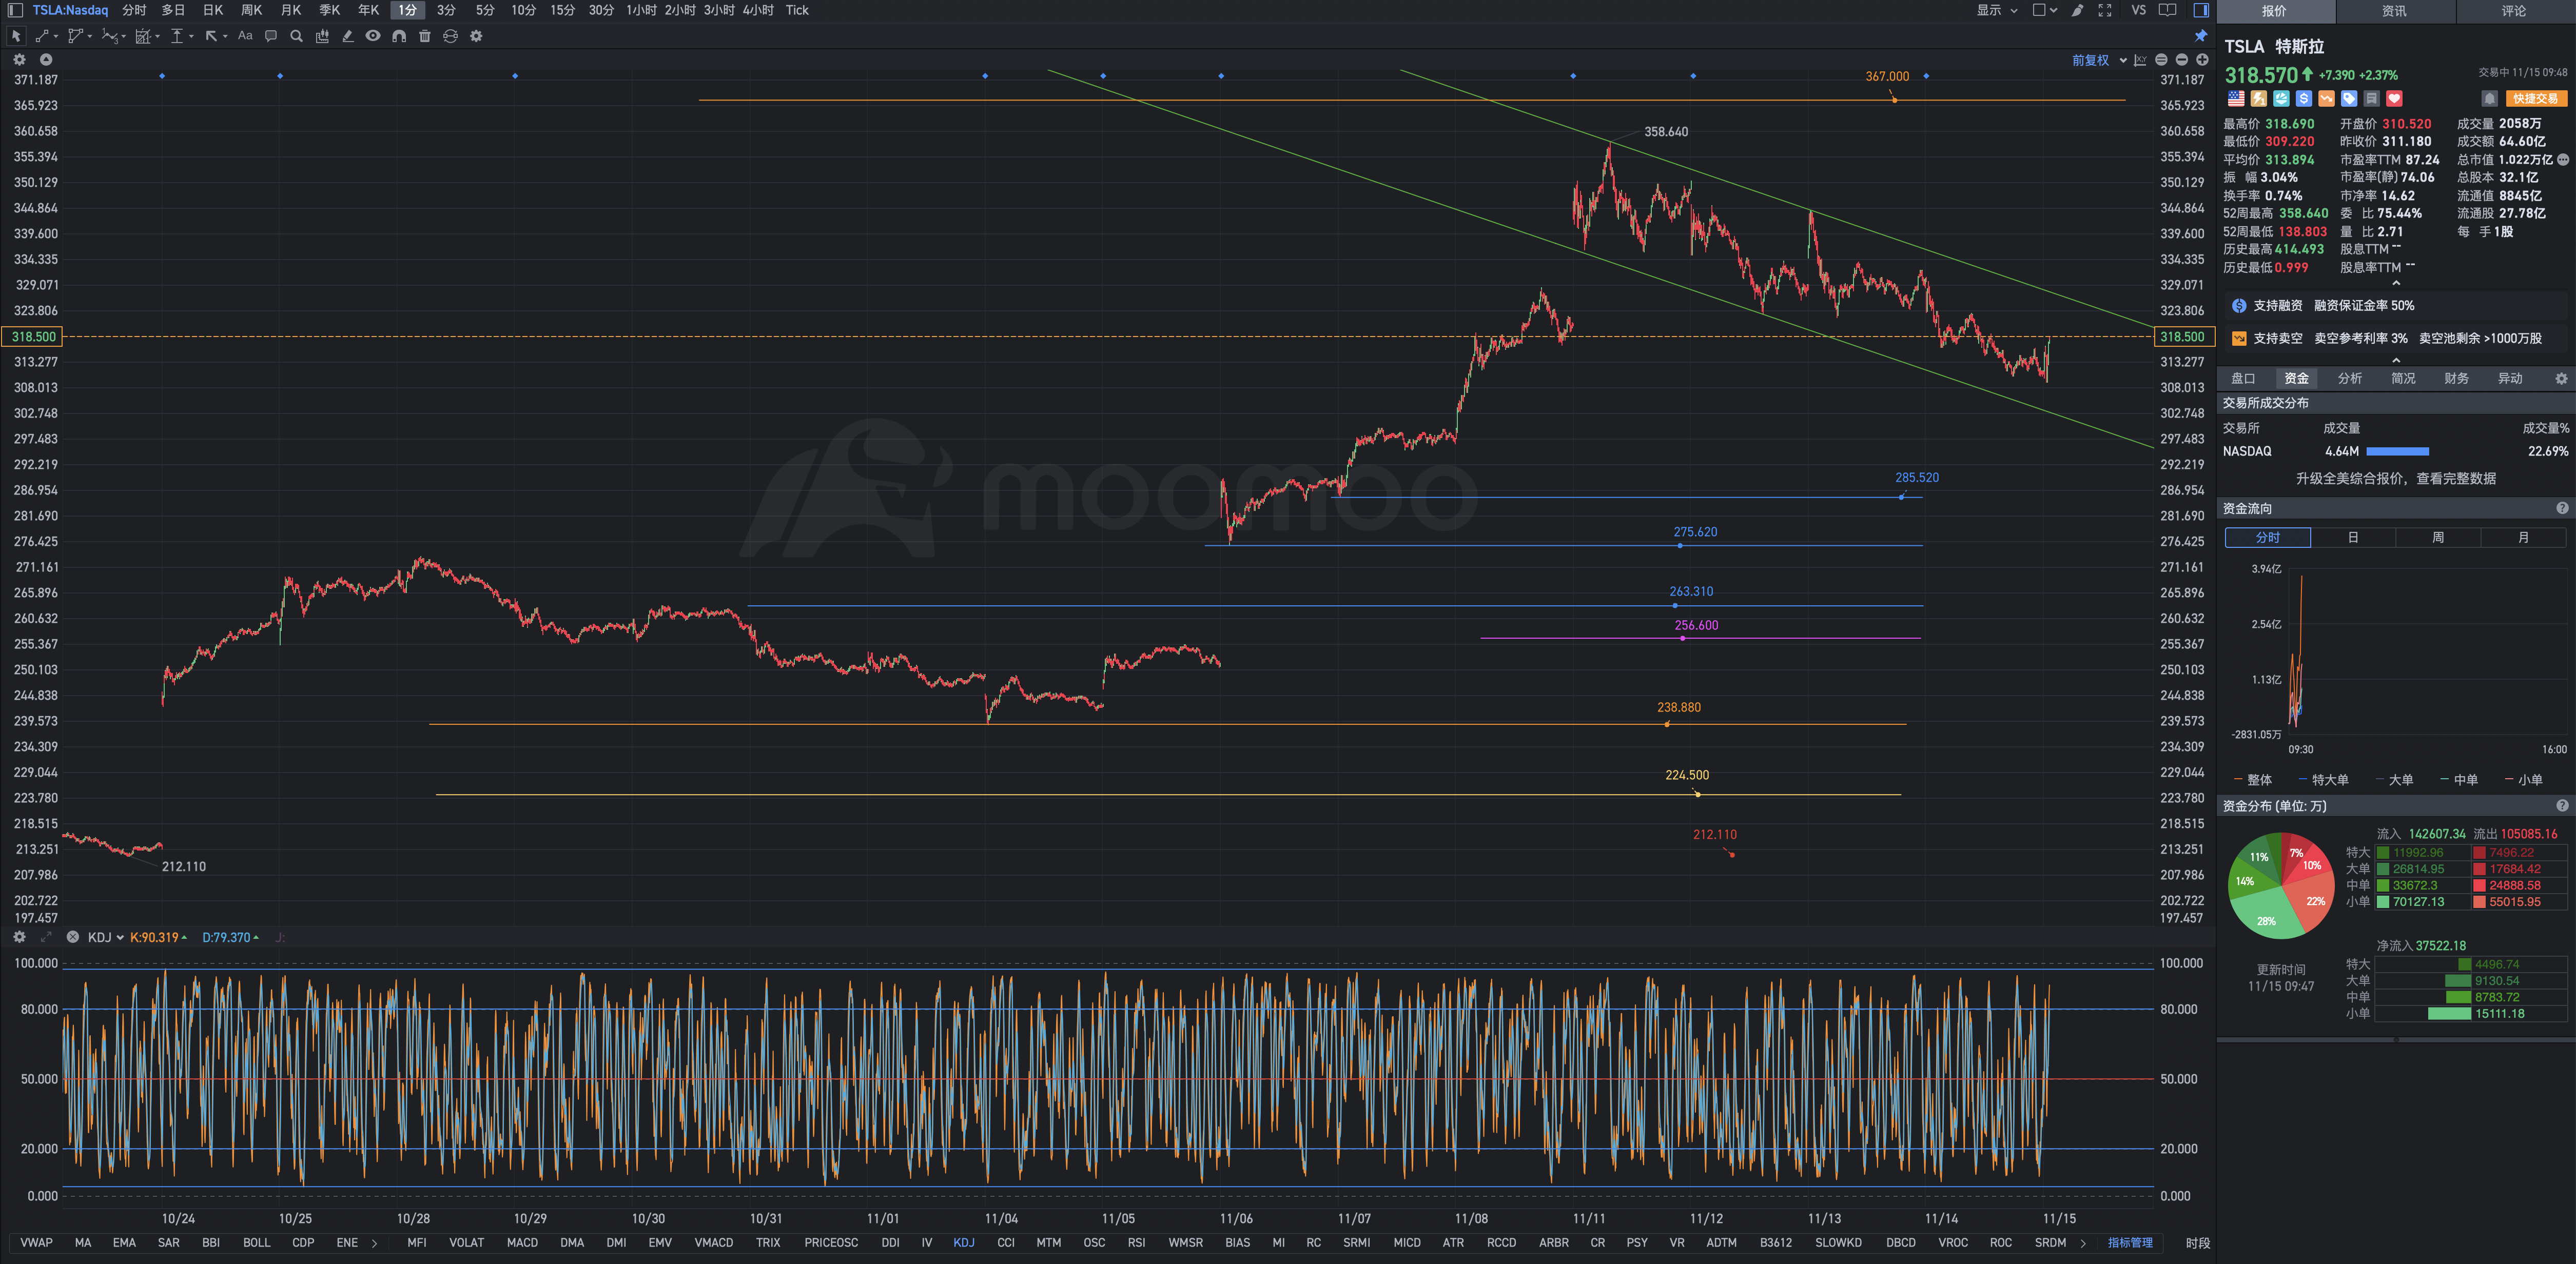Open the polygon shape drawing tool
The height and width of the screenshot is (1264, 2576).
click(75, 36)
